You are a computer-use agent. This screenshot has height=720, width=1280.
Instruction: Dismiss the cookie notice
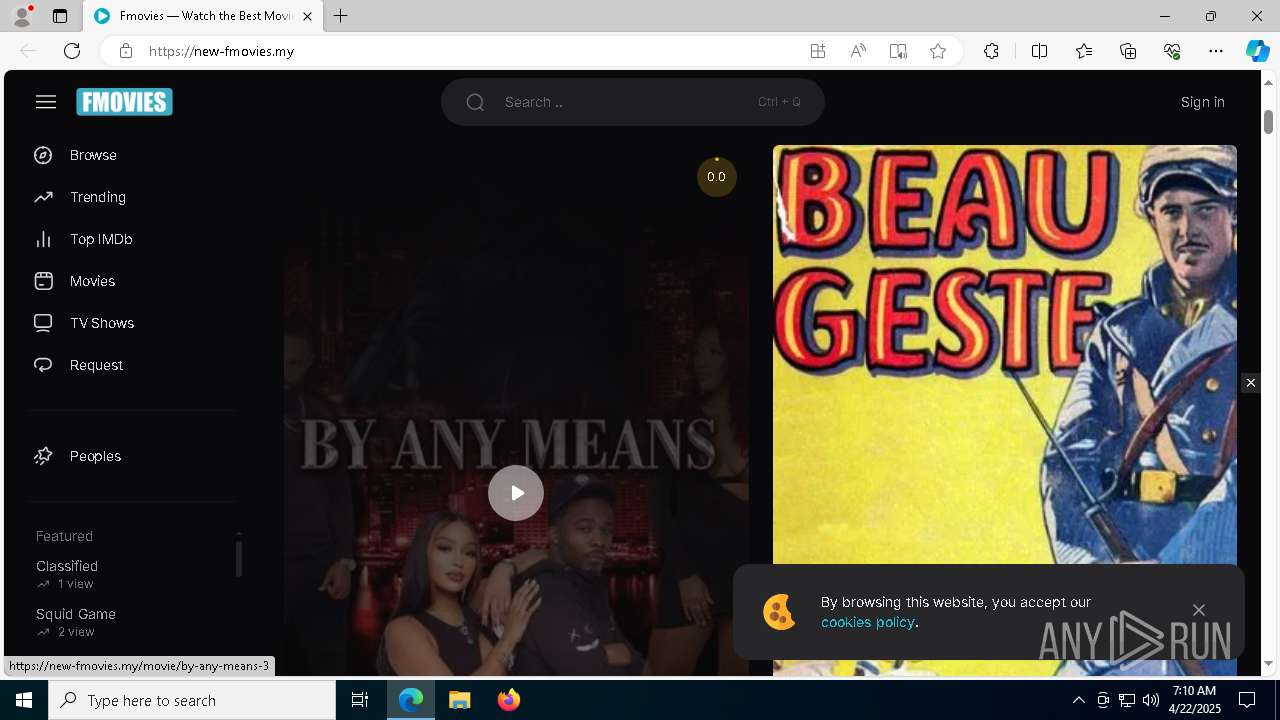1198,610
